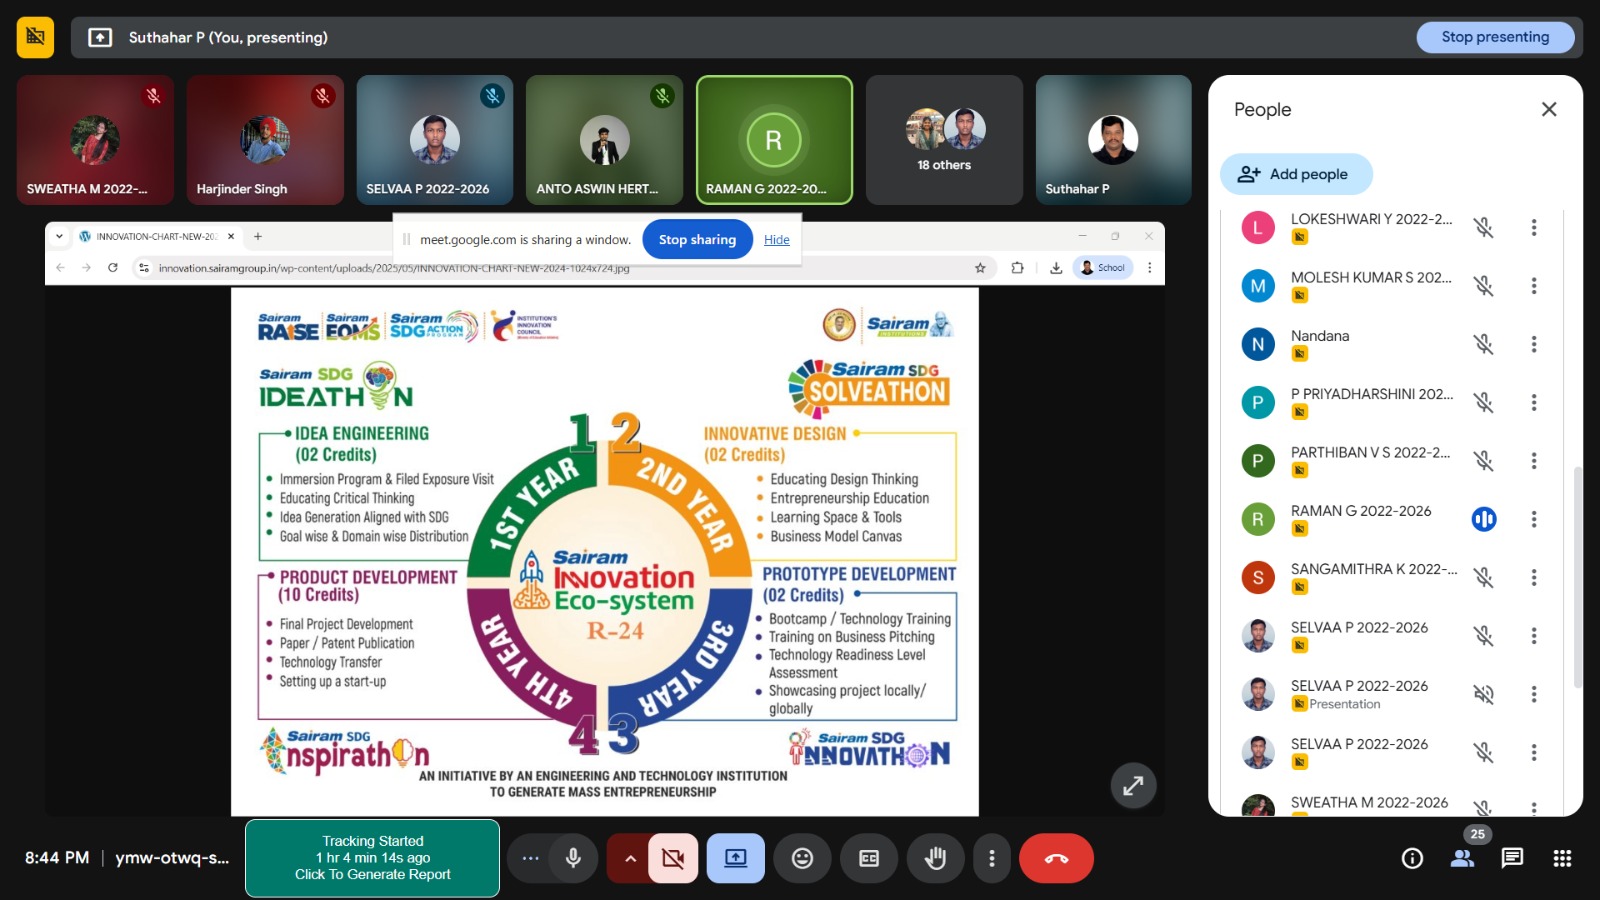Click PARTHIBAN V S's muted mic icon

click(x=1484, y=461)
